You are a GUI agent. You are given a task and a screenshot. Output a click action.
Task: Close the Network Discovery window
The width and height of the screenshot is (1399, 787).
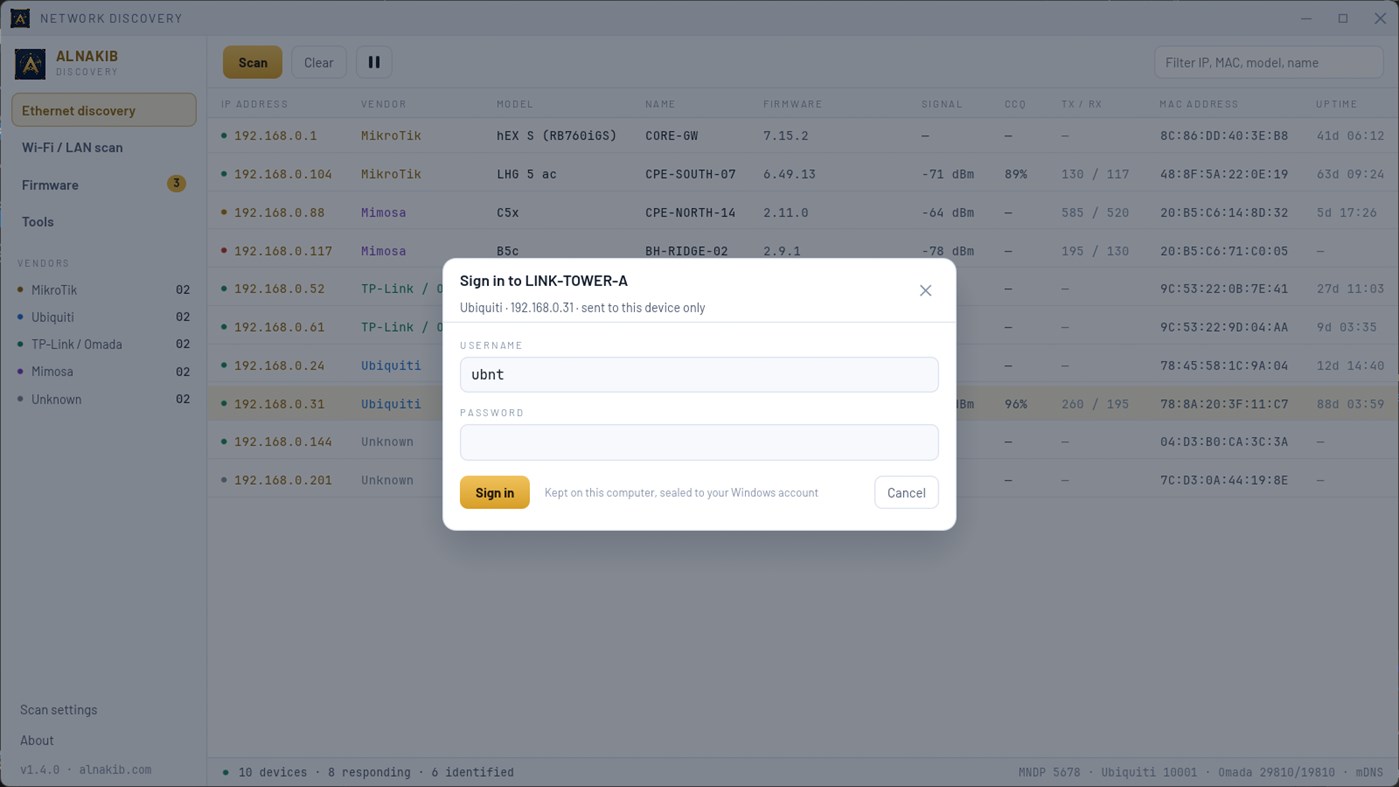[1380, 18]
